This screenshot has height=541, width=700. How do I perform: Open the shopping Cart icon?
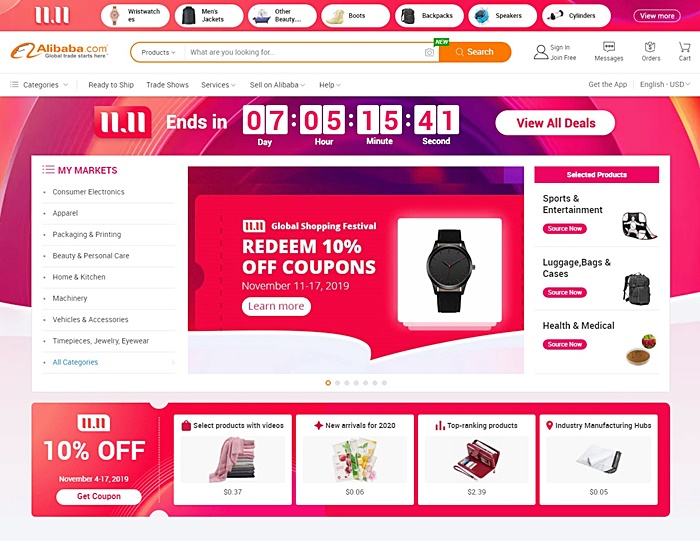684,47
